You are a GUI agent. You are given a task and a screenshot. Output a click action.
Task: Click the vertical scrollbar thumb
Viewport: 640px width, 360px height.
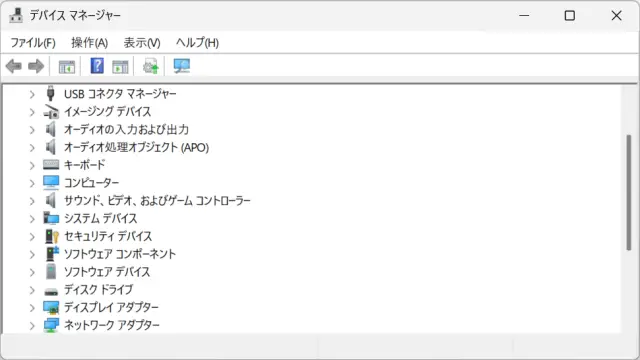[x=629, y=192]
